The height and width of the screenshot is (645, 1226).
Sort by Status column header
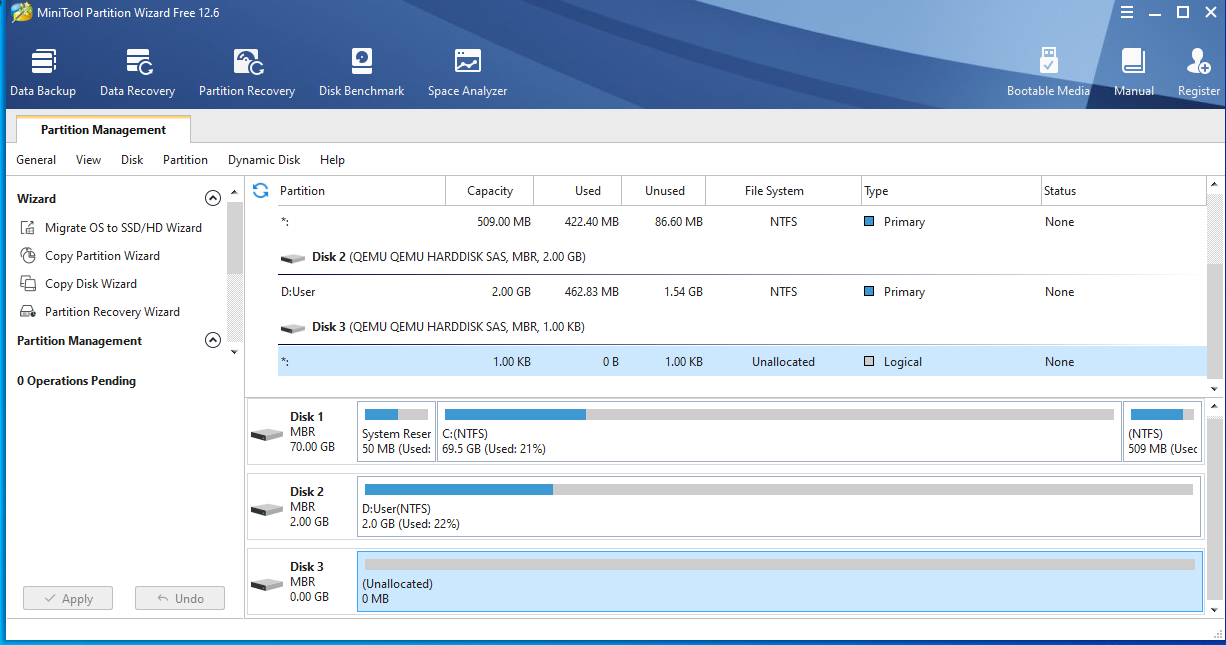click(1123, 191)
